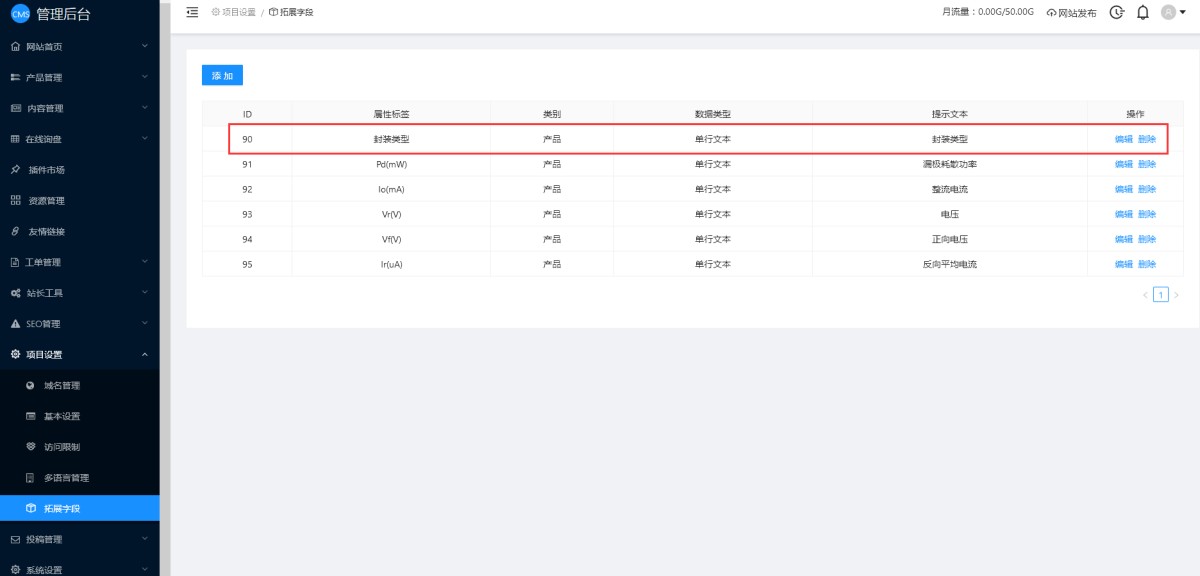1200x576 pixels.
Task: Click the cloud icon beside 网站发布
Action: (1051, 13)
